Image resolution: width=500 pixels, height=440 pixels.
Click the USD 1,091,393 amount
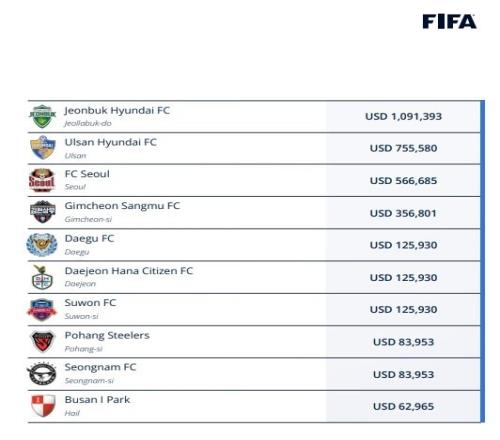403,116
